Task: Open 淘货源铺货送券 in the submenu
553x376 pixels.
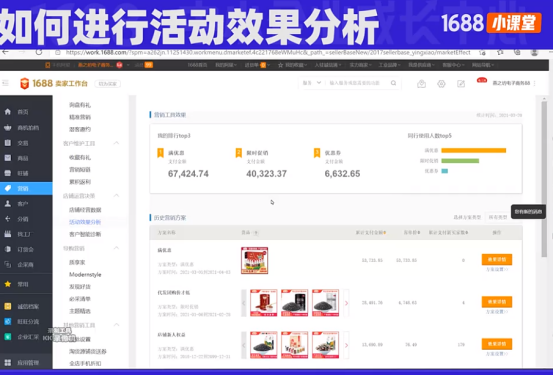Action: 88,351
